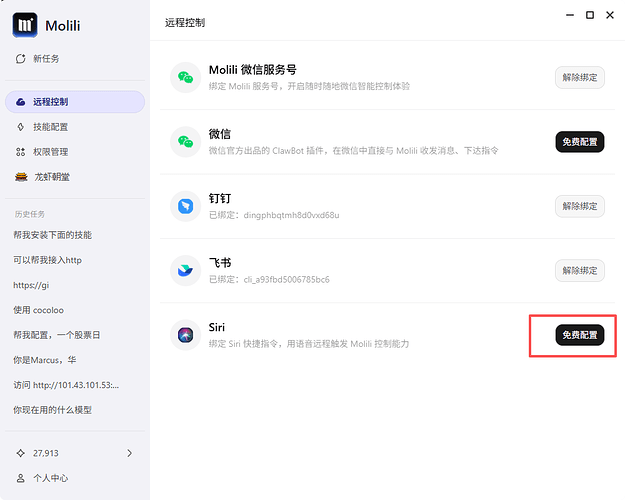
Task: Click the 飞书 title text
Action: 220,263
